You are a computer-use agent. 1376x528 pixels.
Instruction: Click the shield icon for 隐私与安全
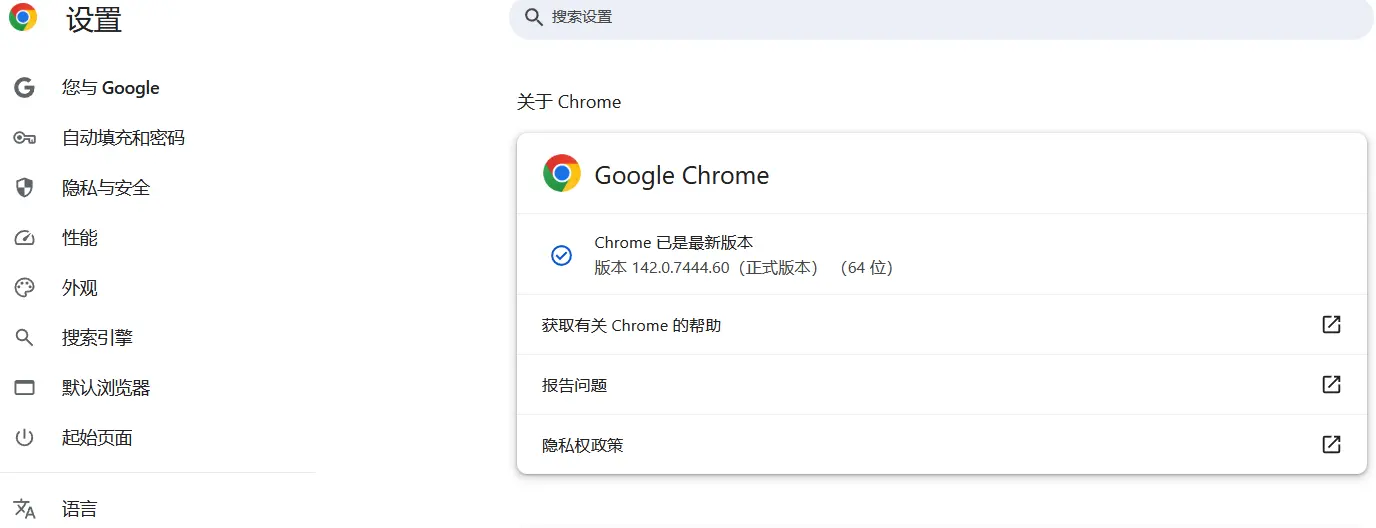[25, 188]
